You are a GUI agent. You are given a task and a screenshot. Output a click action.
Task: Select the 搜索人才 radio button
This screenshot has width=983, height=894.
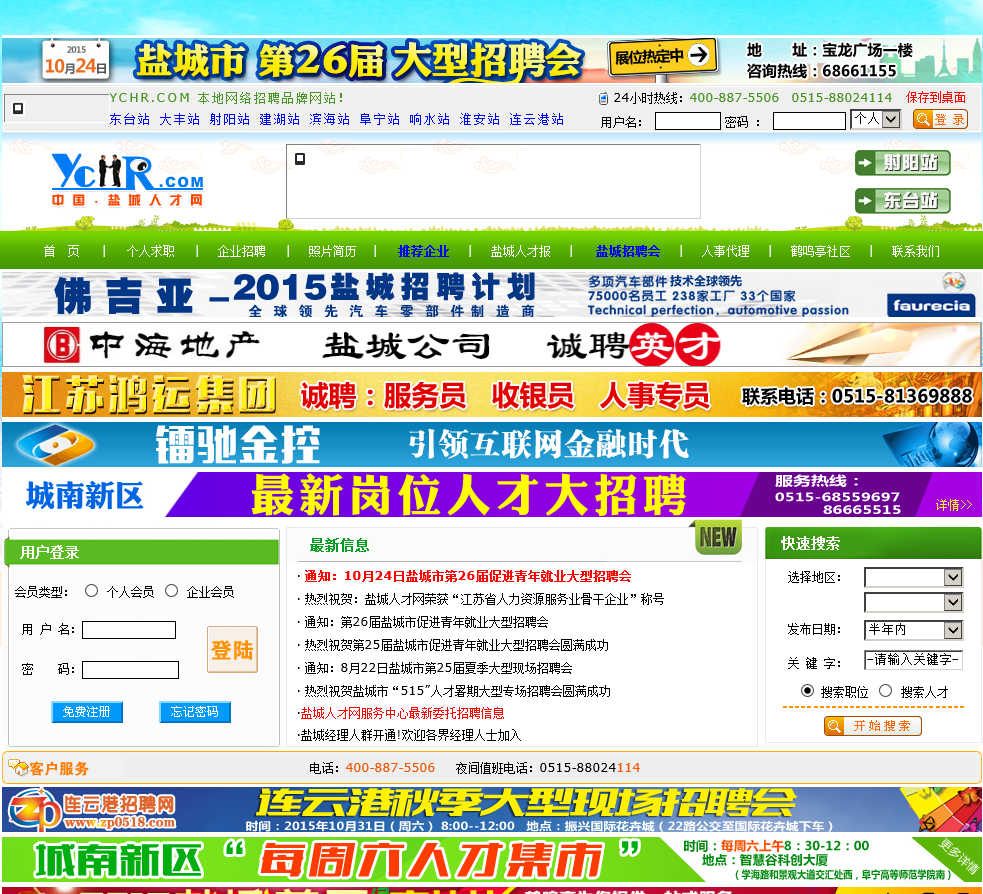[x=885, y=691]
